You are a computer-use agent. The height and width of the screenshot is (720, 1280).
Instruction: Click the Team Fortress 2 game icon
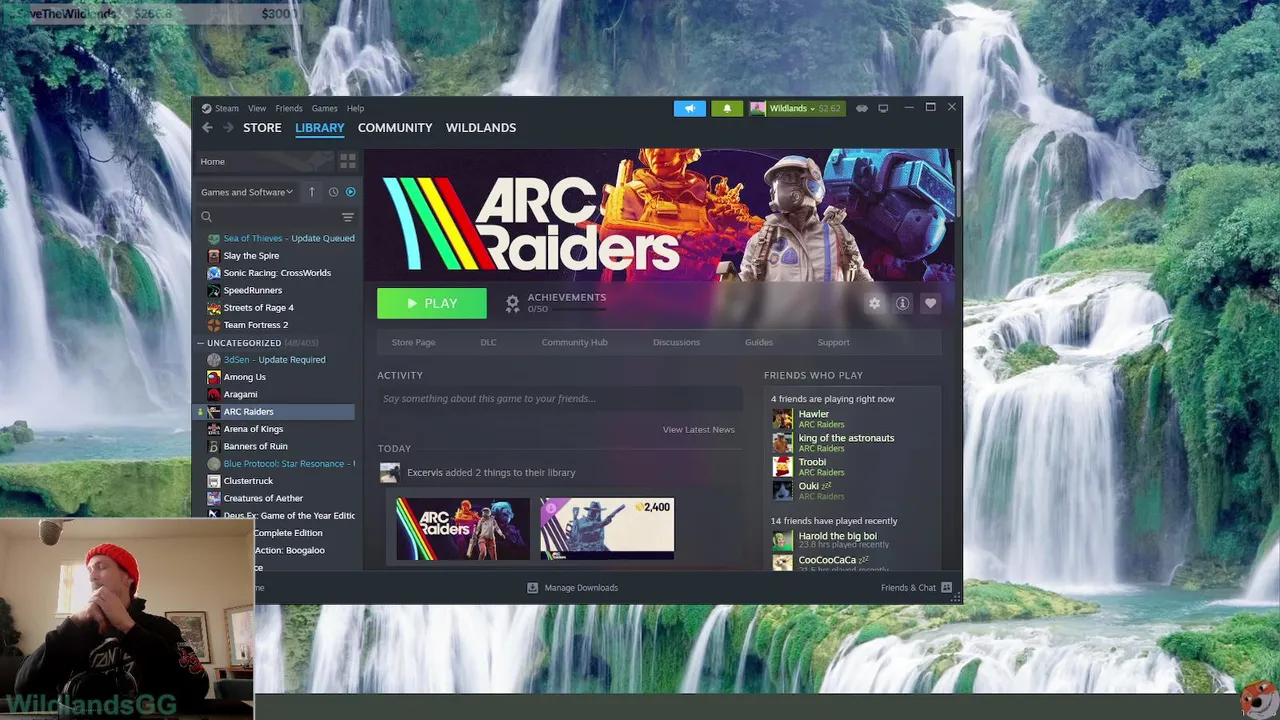213,325
